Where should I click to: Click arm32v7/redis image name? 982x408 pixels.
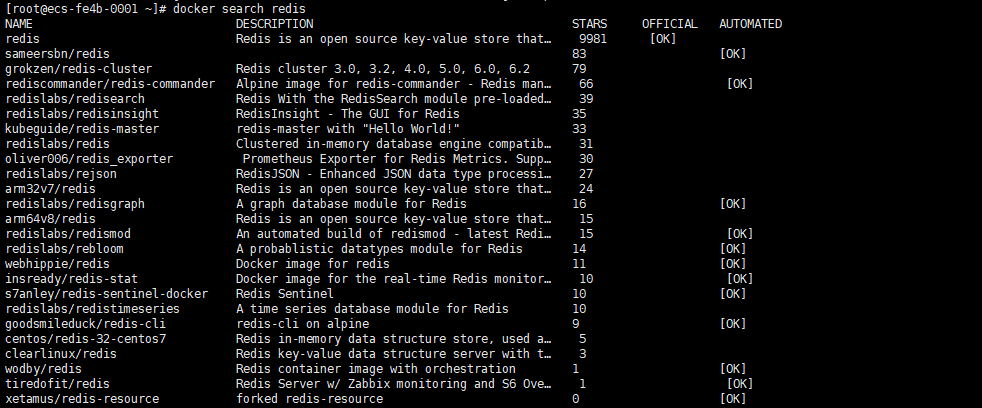(x=50, y=189)
